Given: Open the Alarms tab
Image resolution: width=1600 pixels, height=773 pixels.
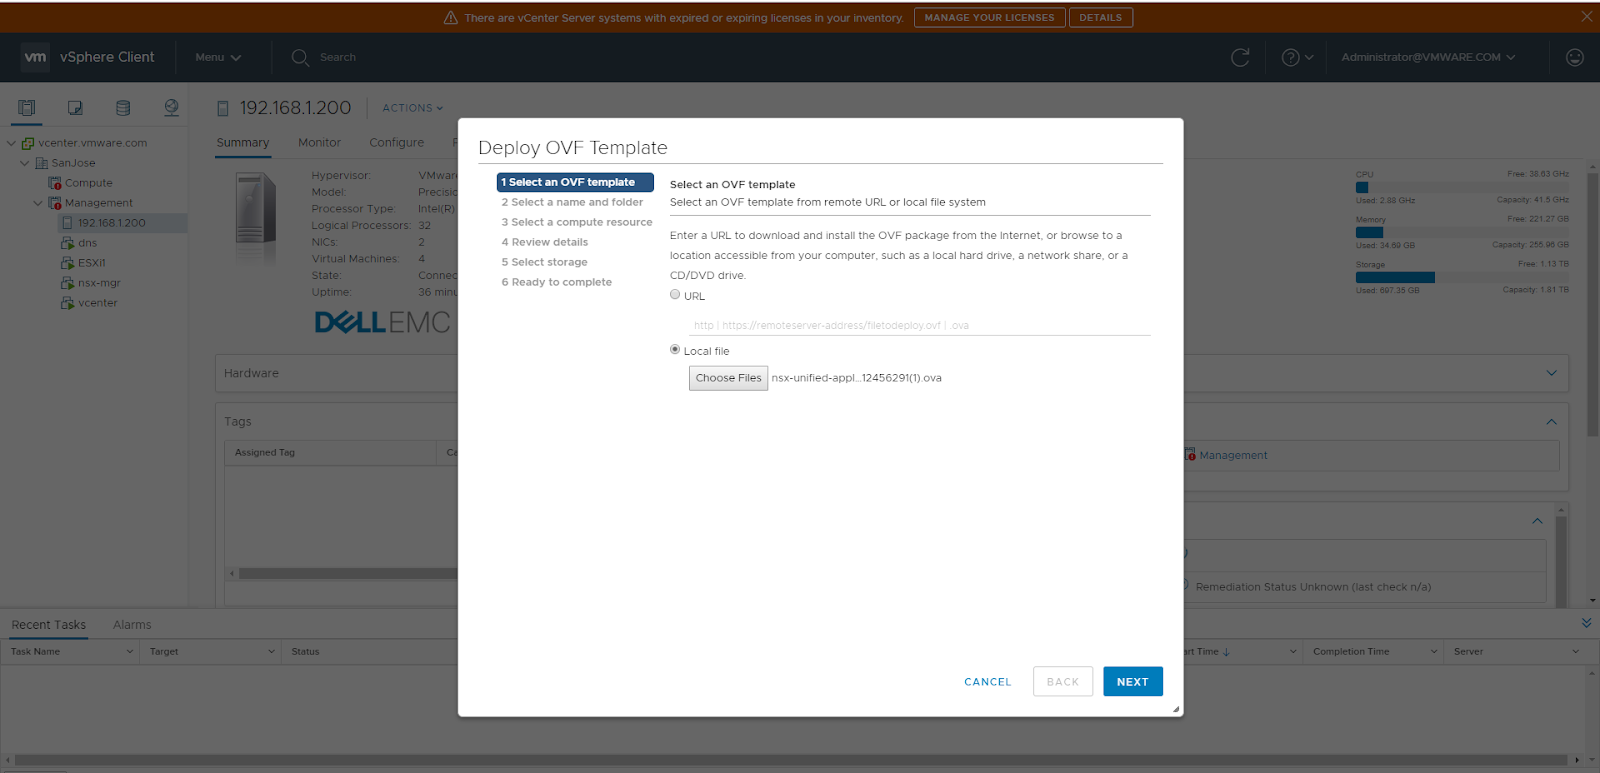Looking at the screenshot, I should [x=132, y=625].
